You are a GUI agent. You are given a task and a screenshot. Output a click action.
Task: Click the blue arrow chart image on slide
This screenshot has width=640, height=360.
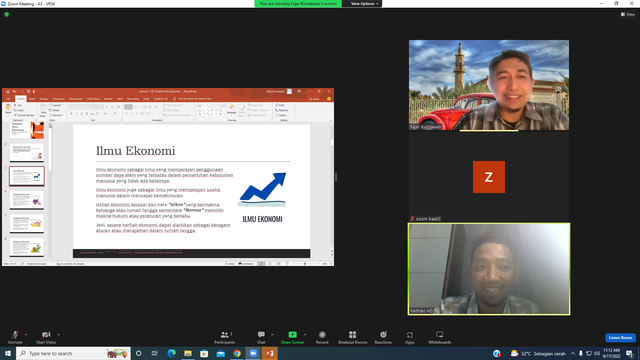(262, 189)
